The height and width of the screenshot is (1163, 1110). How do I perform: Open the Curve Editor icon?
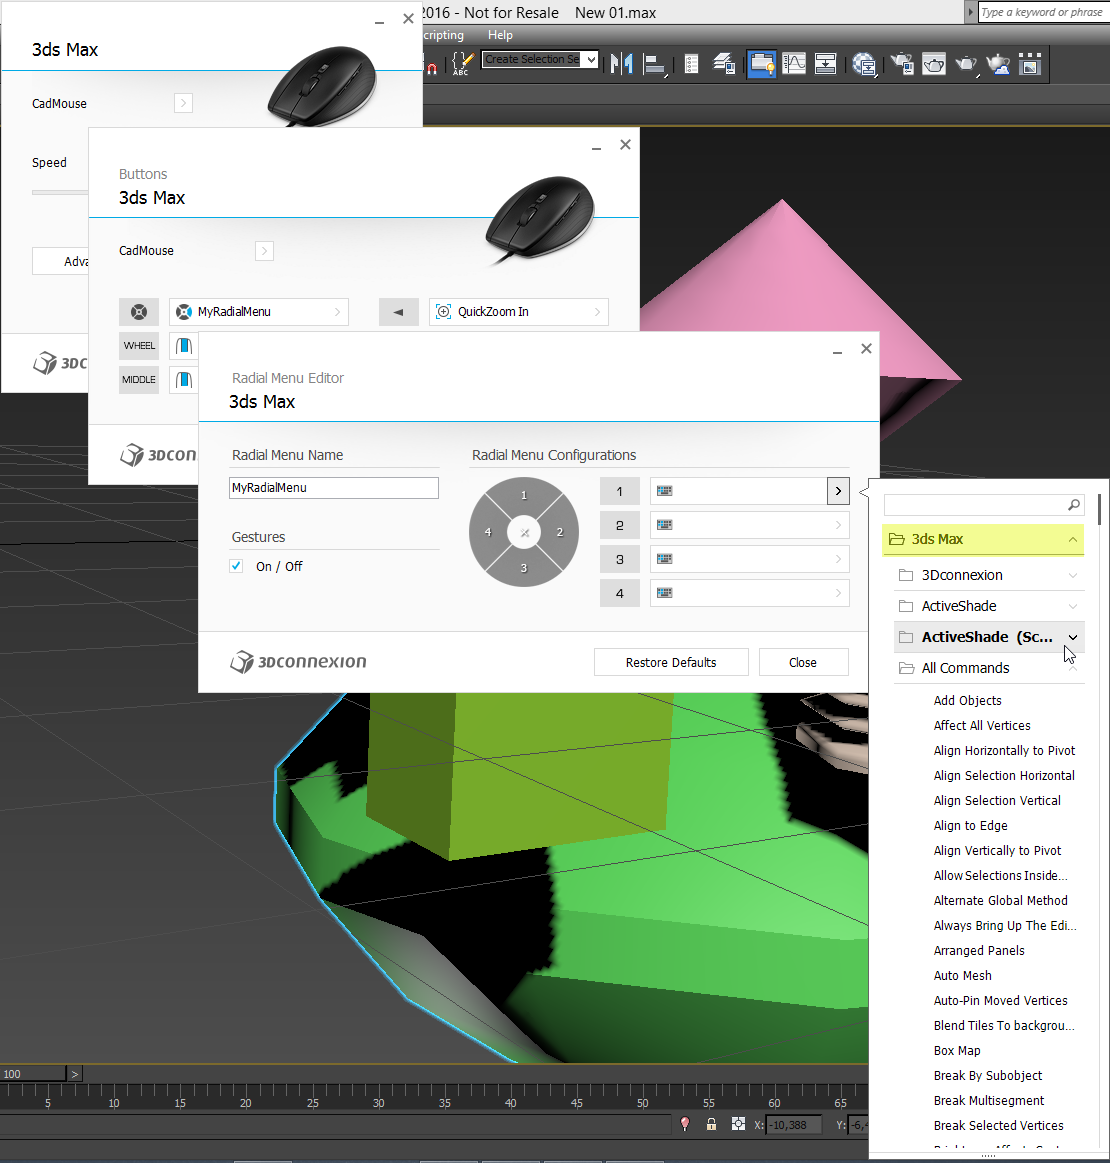pos(793,64)
